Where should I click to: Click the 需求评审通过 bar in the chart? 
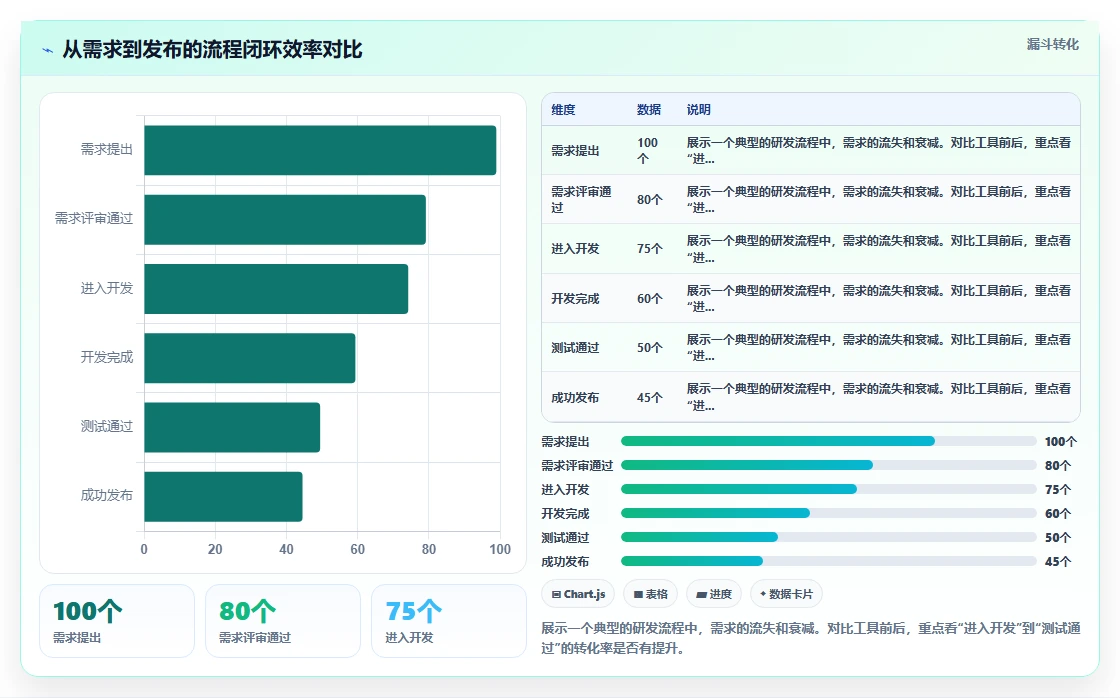(x=285, y=219)
